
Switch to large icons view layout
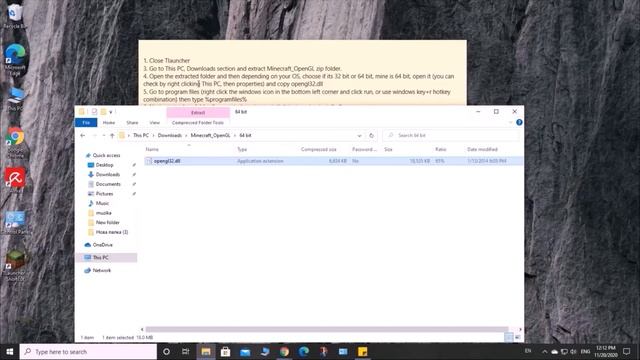click(x=518, y=337)
